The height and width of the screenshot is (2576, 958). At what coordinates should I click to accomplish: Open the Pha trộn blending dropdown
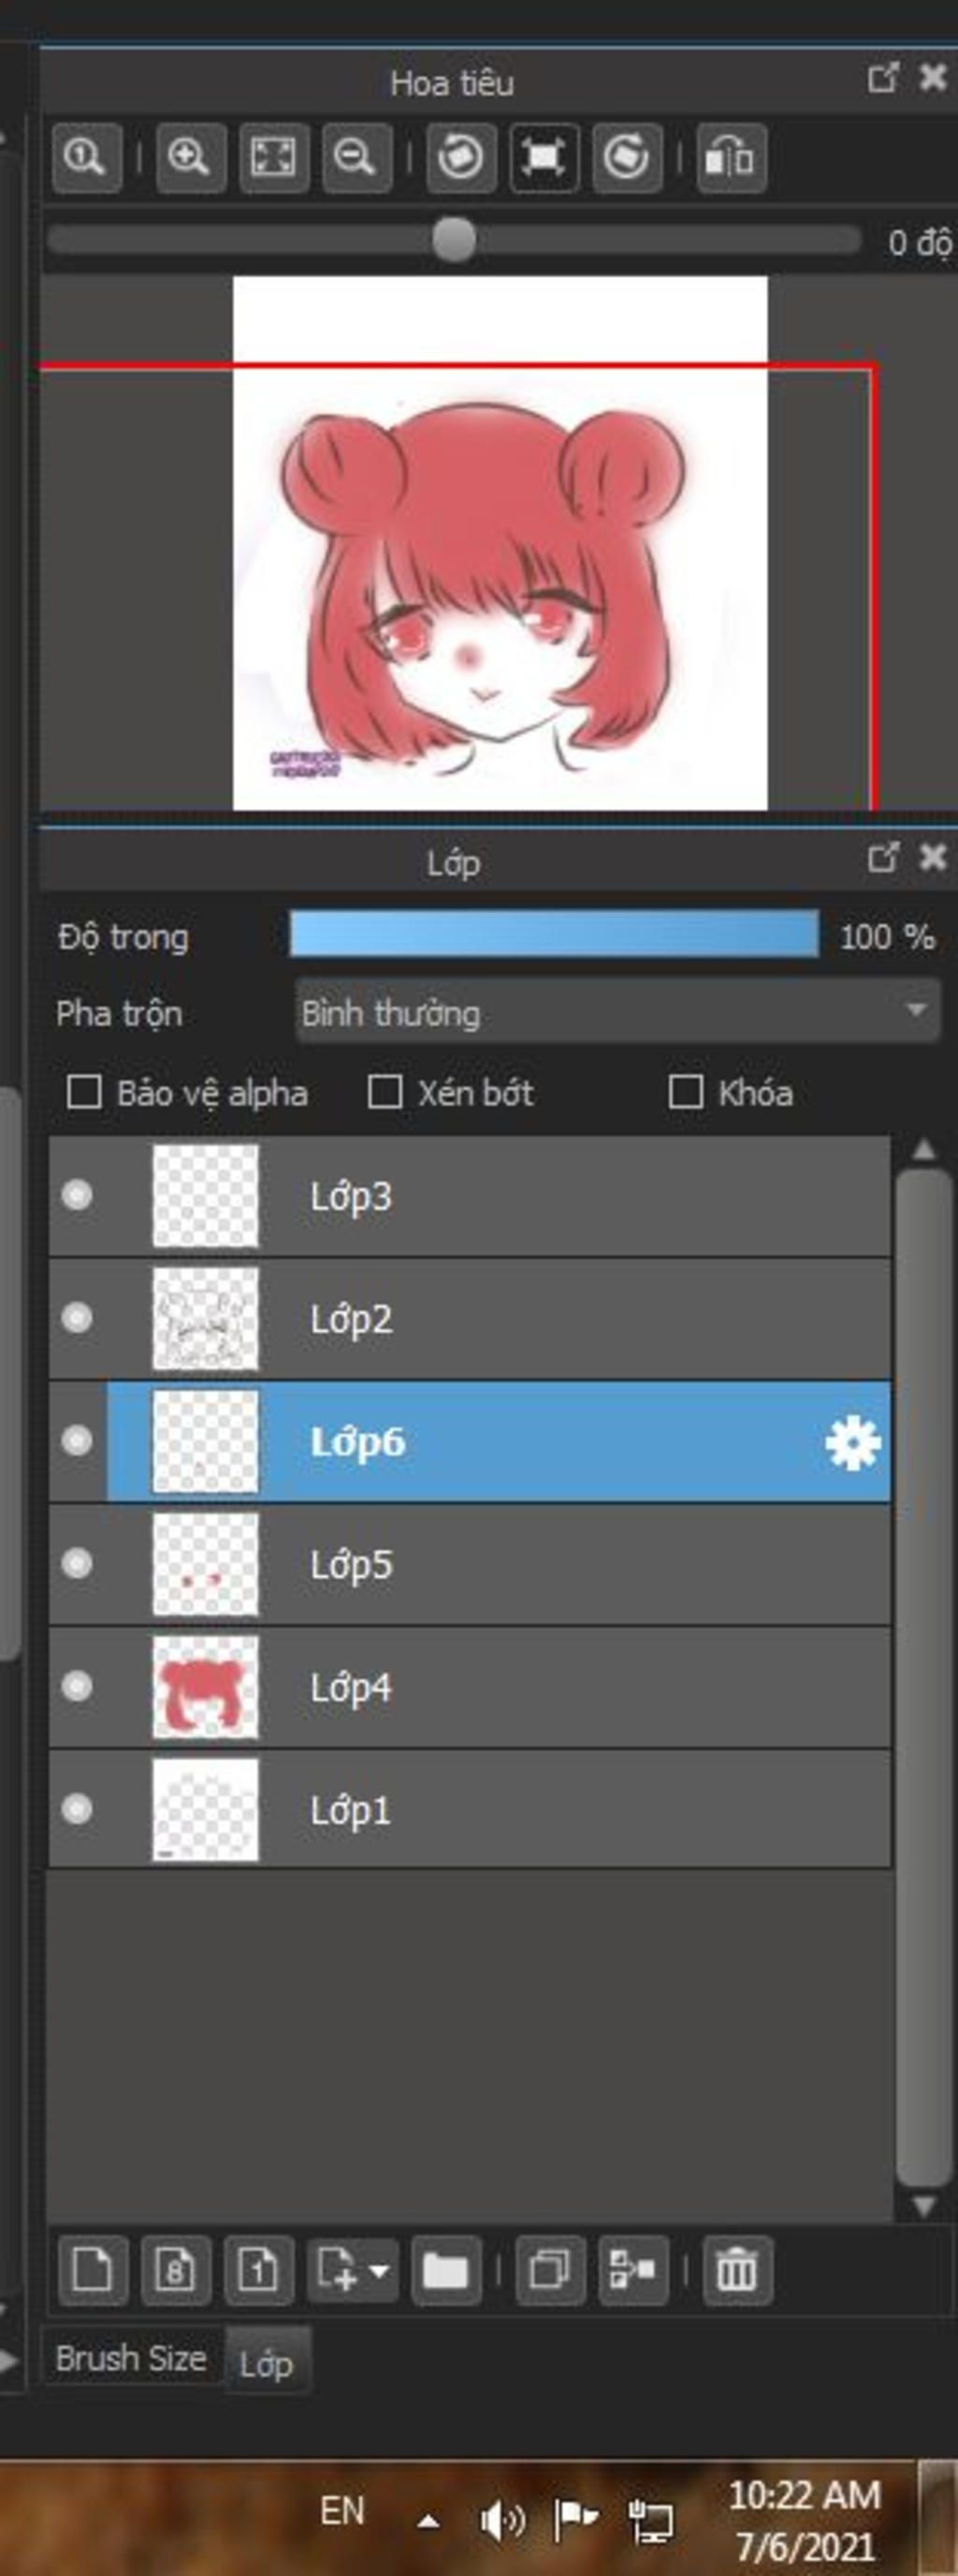618,1012
